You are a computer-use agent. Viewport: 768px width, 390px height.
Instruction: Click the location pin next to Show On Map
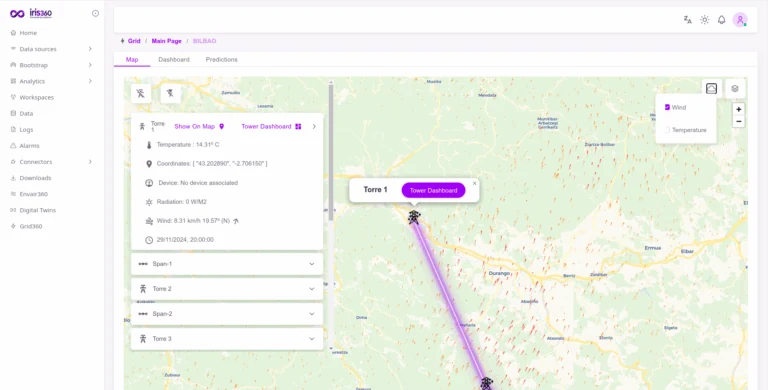pyautogui.click(x=221, y=126)
